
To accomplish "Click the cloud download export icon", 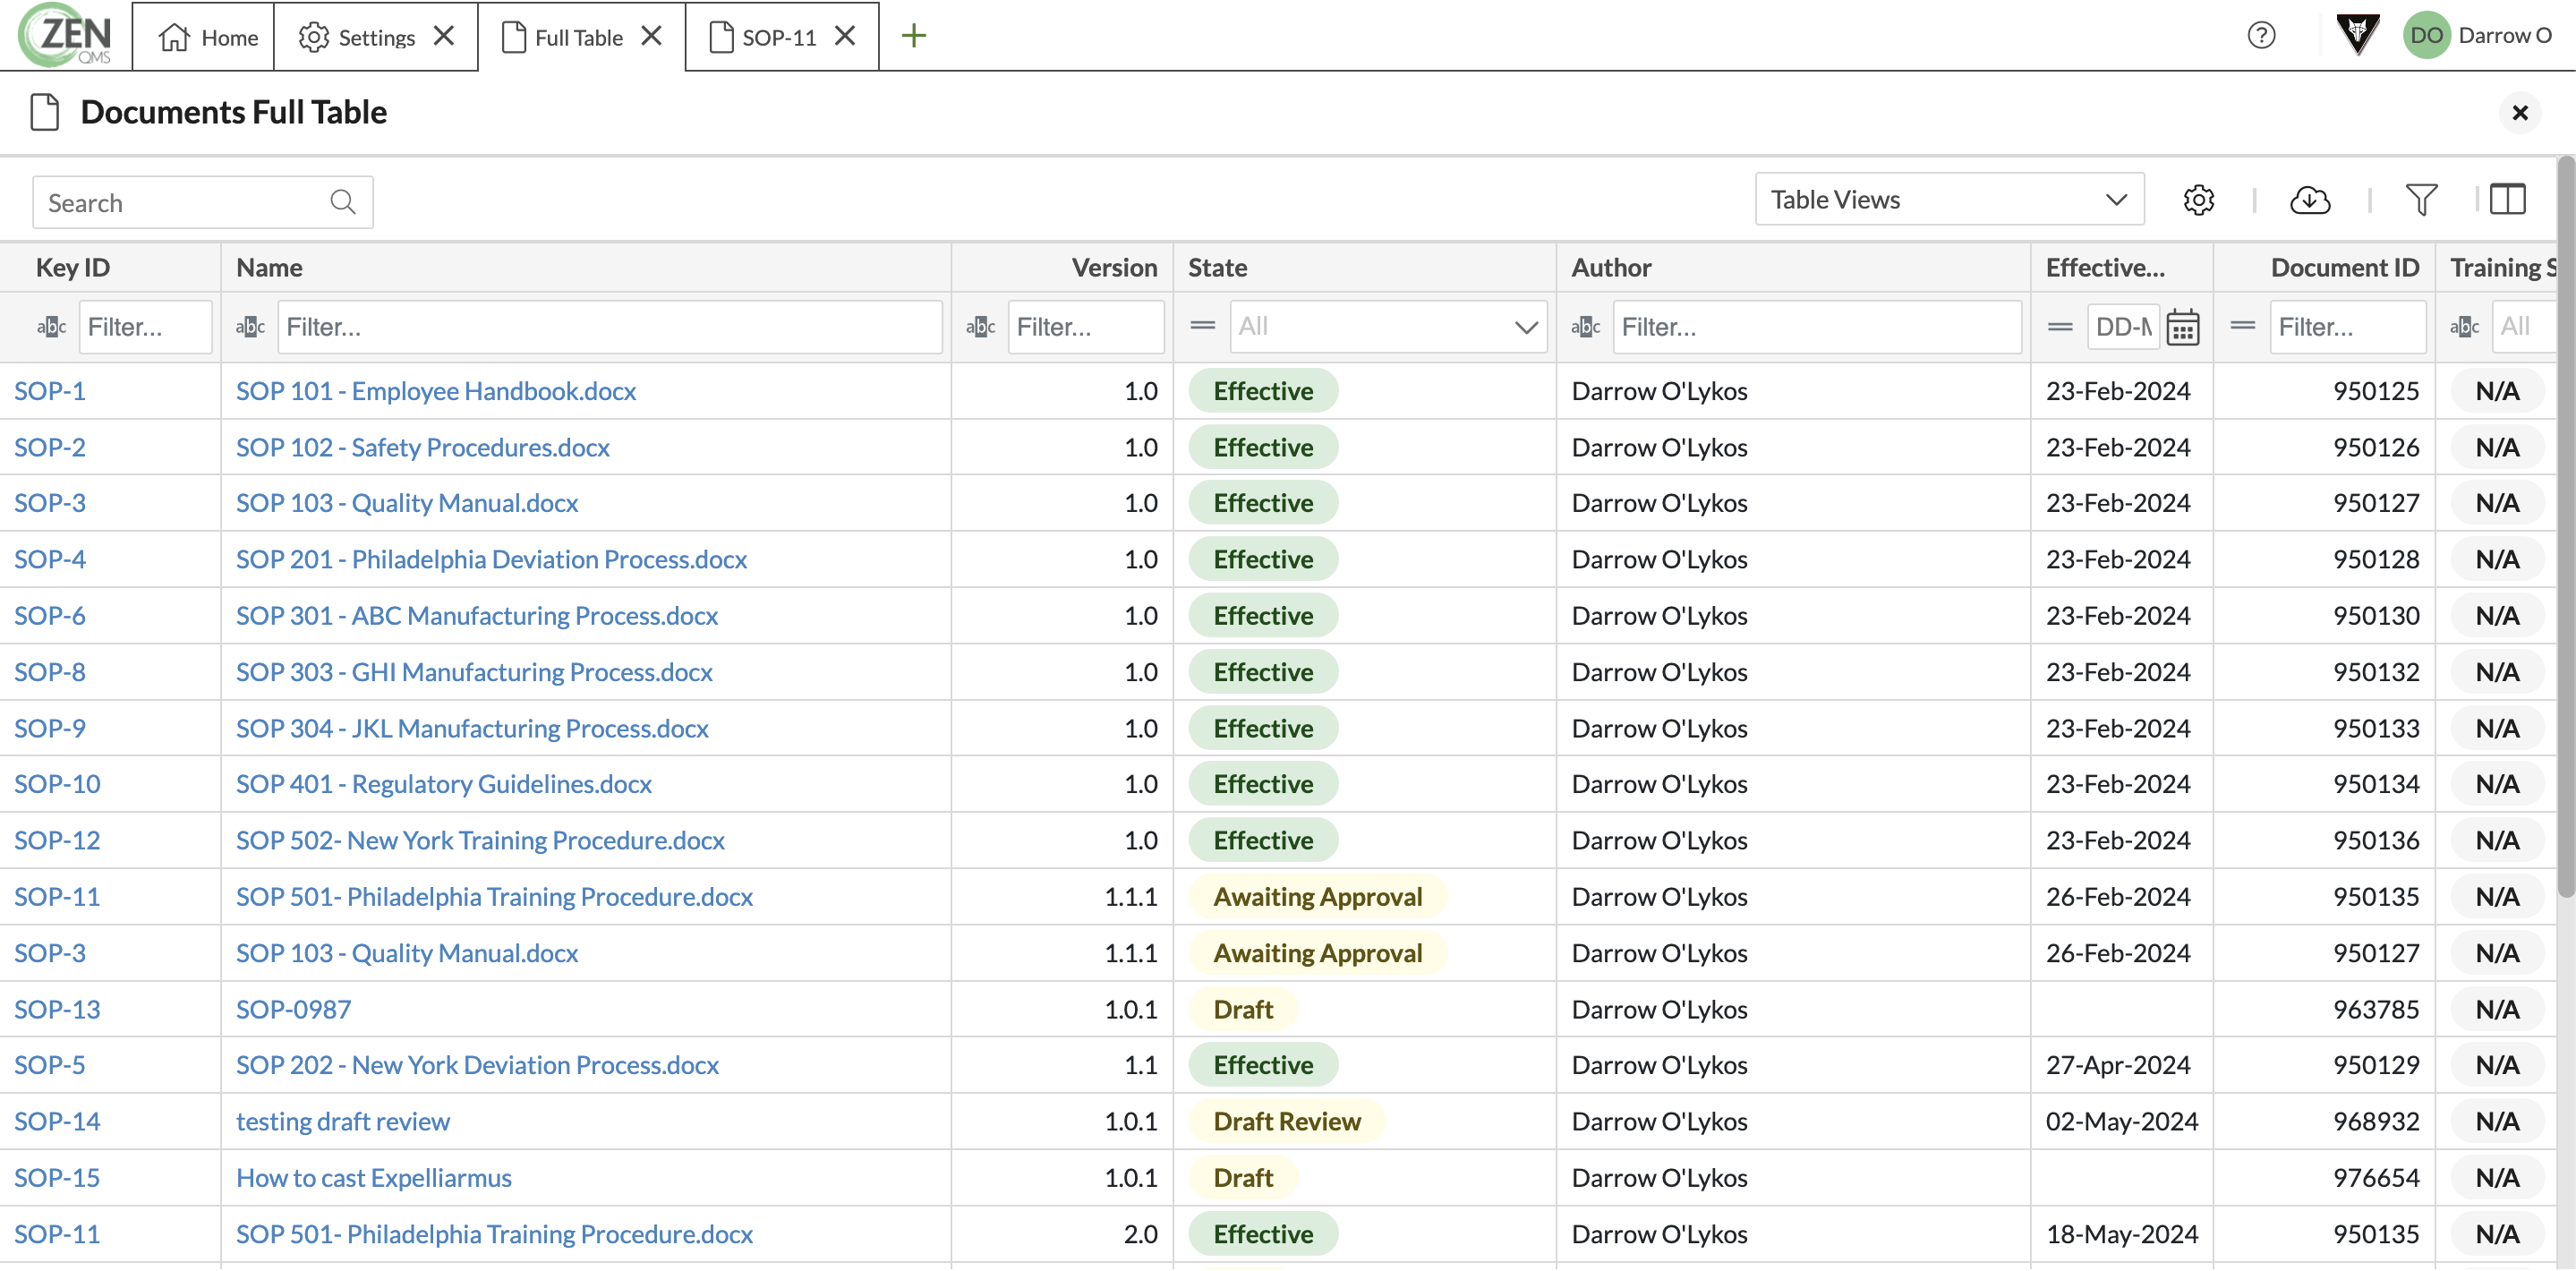I will point(2310,200).
